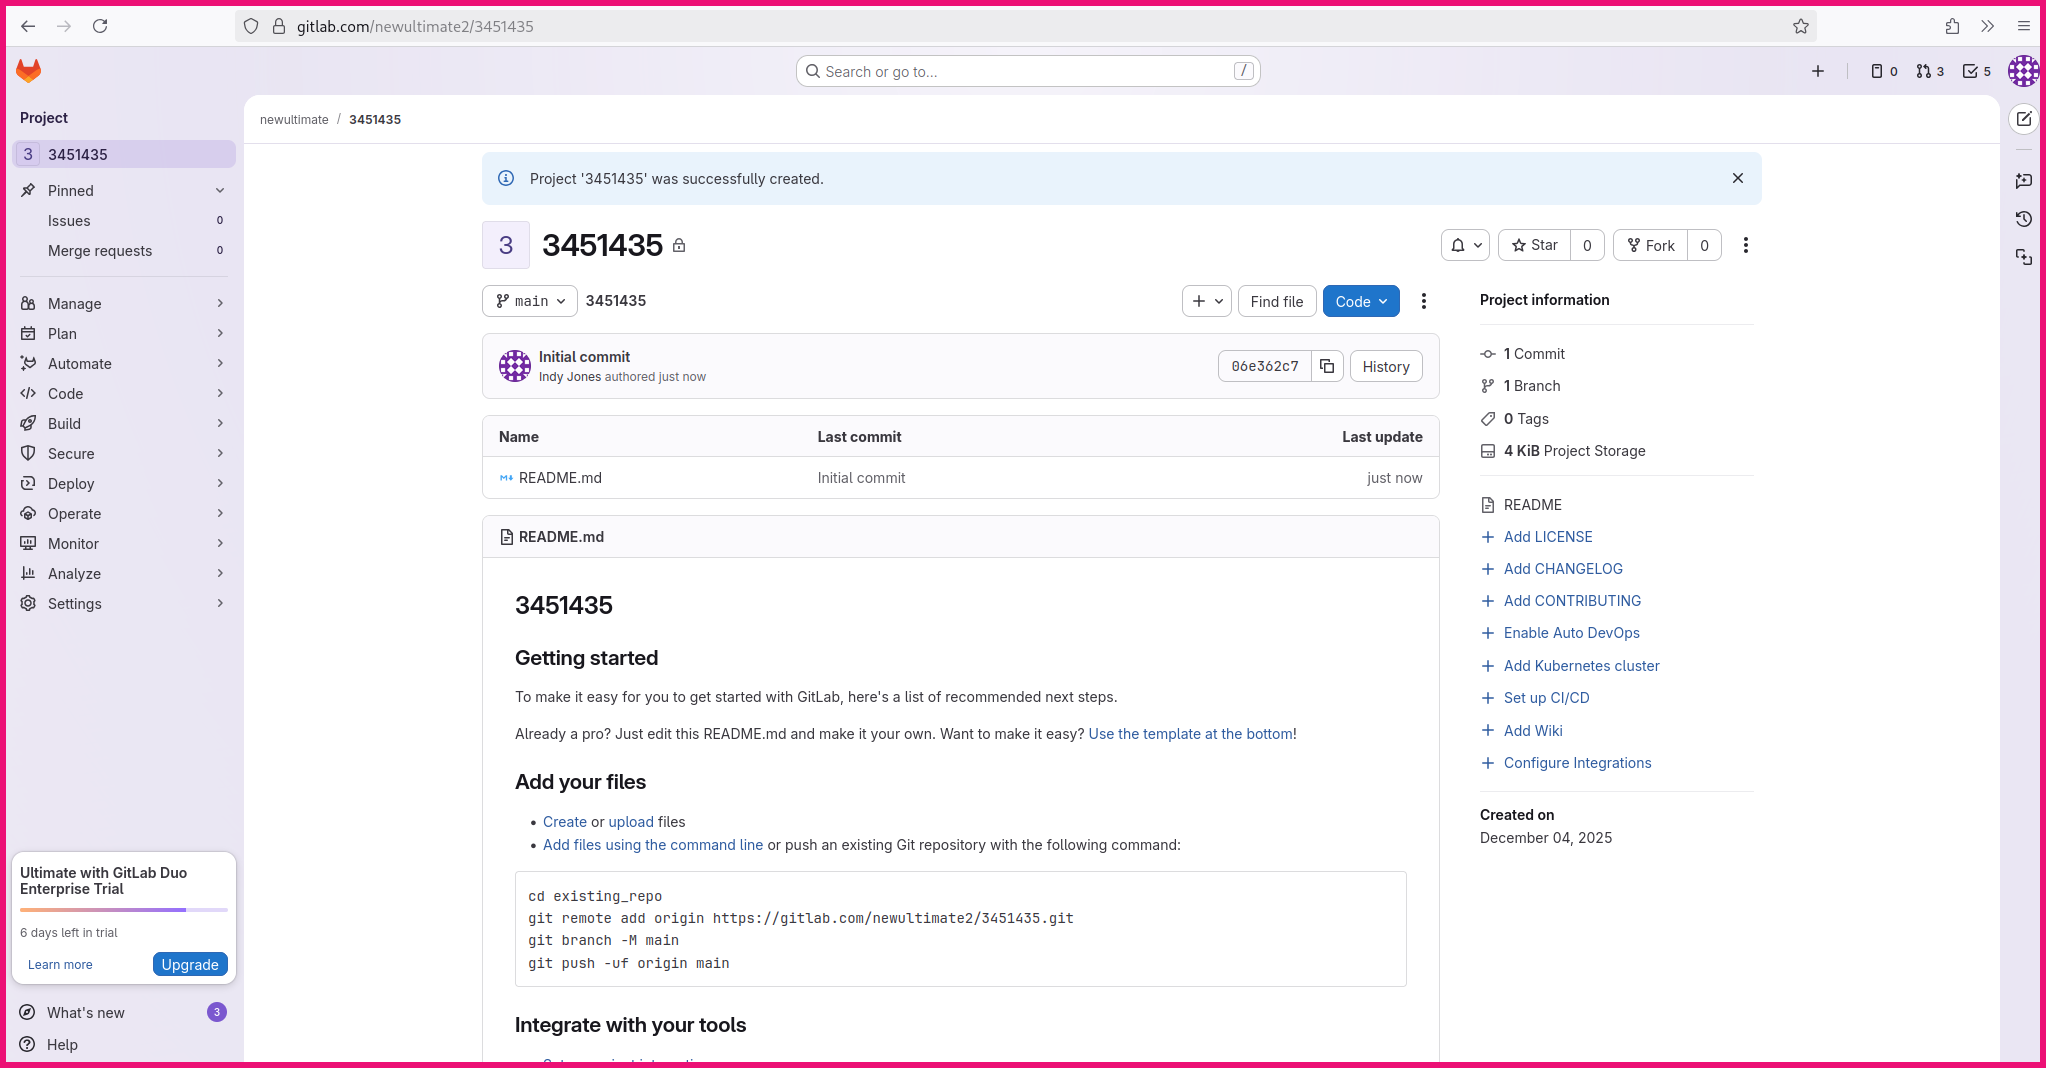
Task: Click Add Kubernetes cluster link
Action: (x=1582, y=666)
